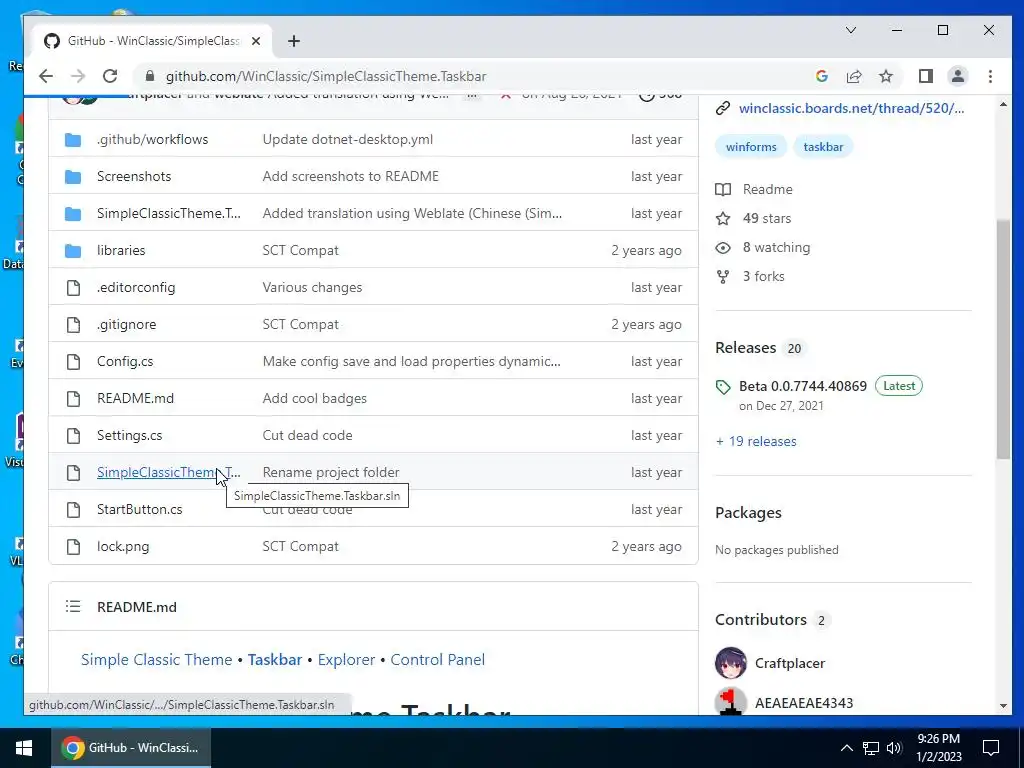1024x768 pixels.
Task: Select the winforms topic tag
Action: [x=751, y=147]
